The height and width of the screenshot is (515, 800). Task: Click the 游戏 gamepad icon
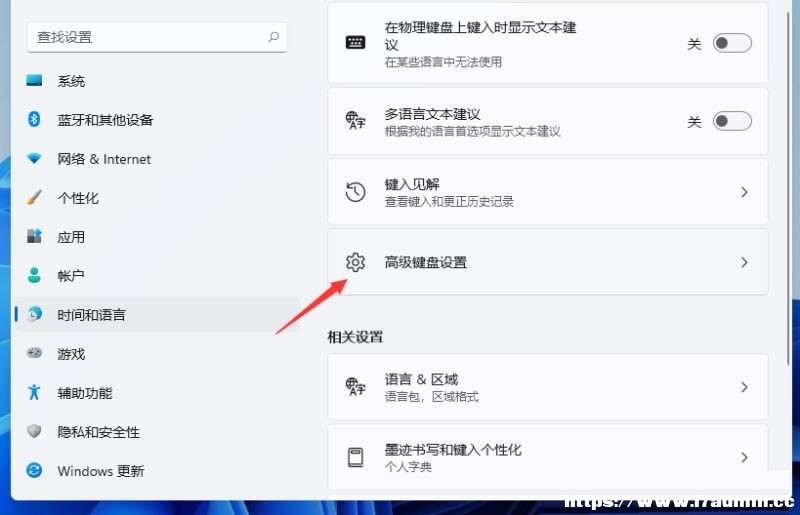click(34, 353)
